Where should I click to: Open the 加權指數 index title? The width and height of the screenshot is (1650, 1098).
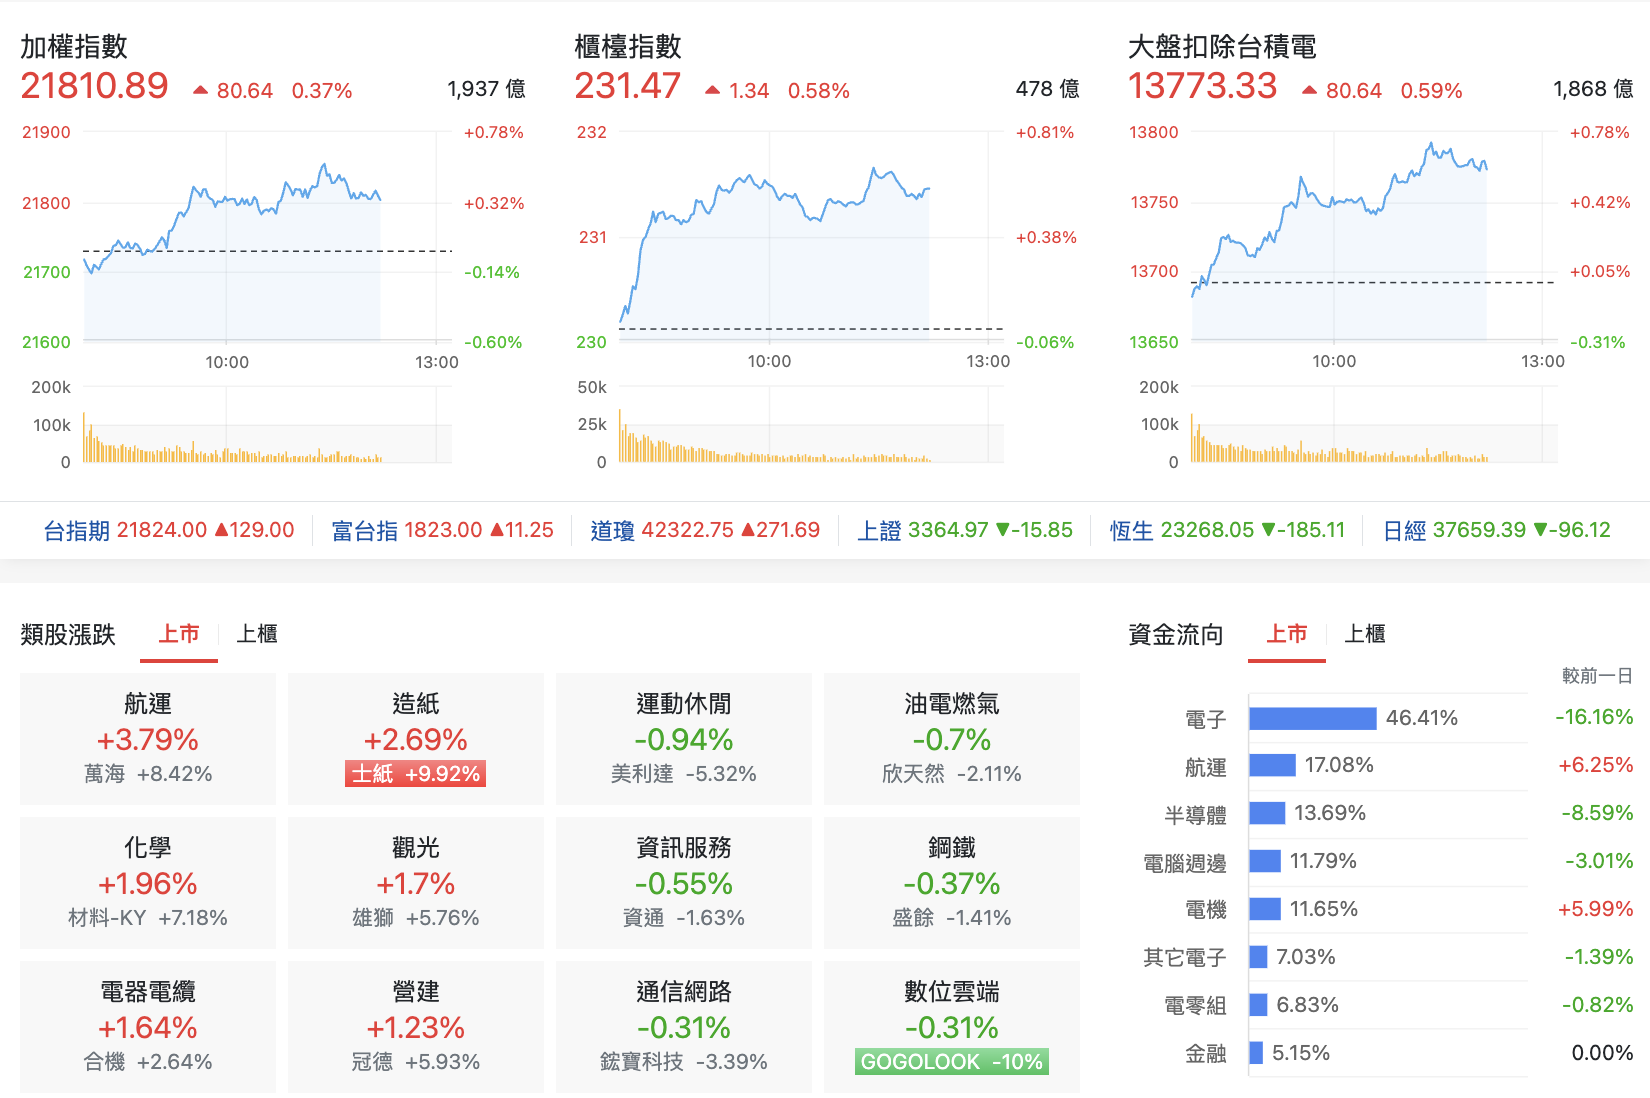click(74, 47)
